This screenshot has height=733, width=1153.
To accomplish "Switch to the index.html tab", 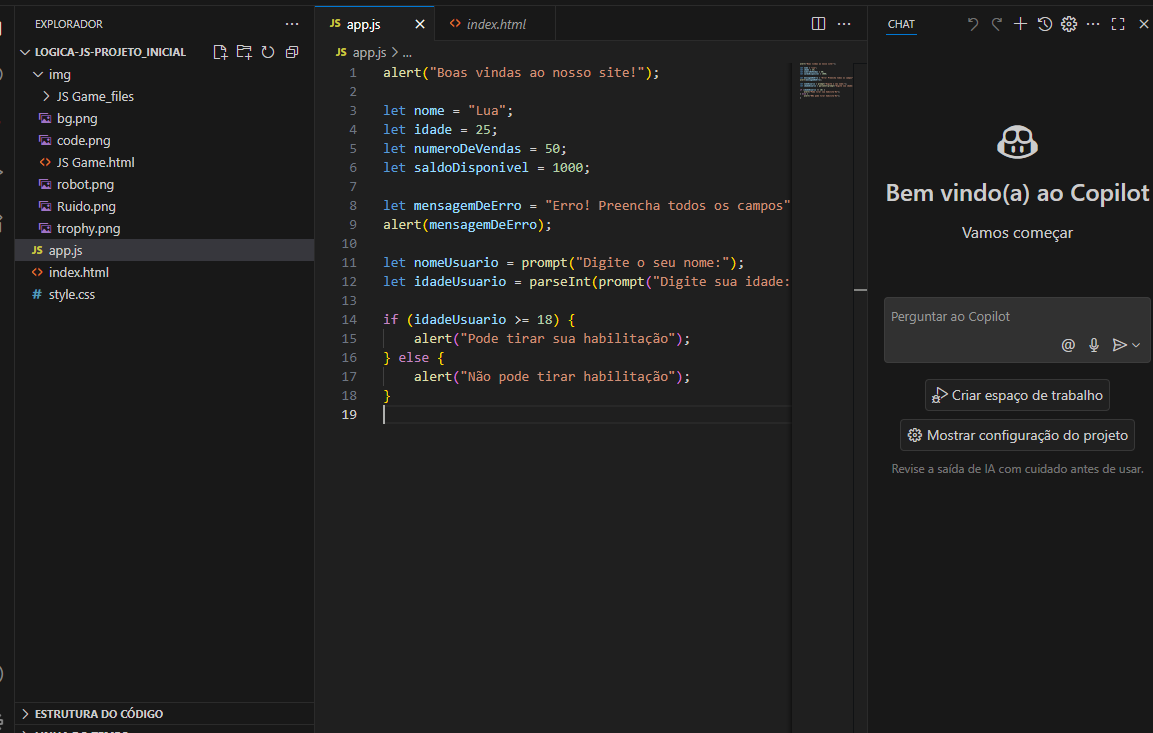I will tap(496, 24).
